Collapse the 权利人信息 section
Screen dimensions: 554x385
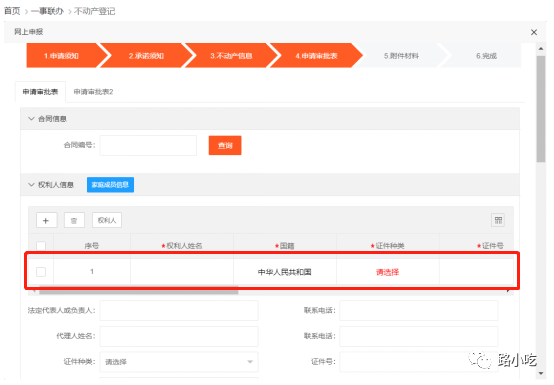[31, 185]
